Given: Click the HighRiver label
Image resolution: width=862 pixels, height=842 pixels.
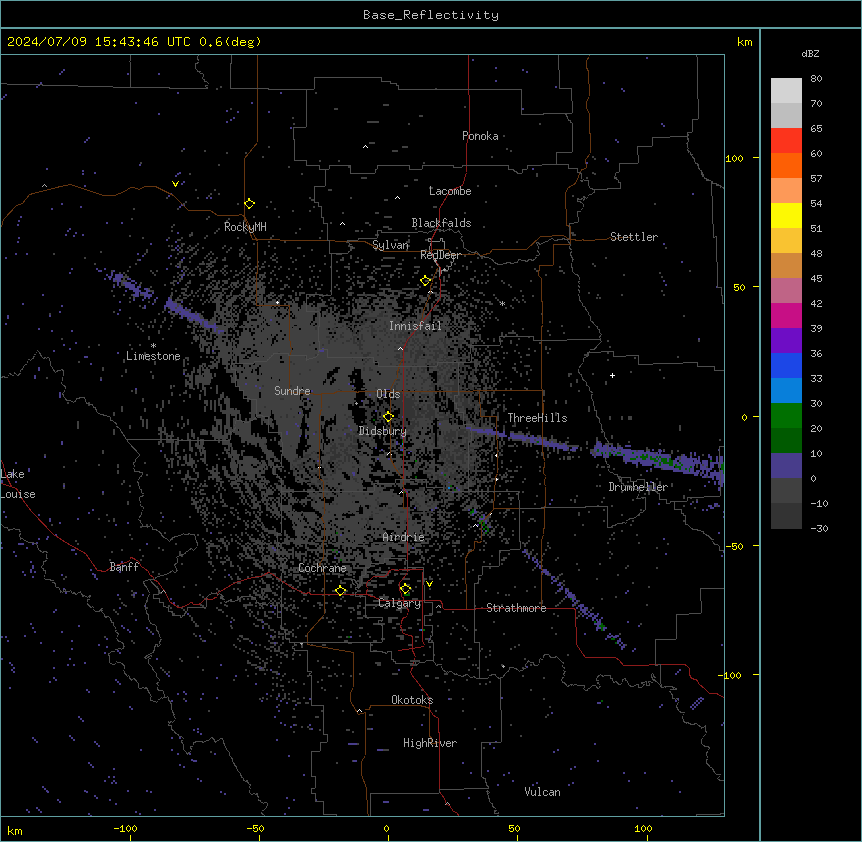Looking at the screenshot, I should (430, 743).
